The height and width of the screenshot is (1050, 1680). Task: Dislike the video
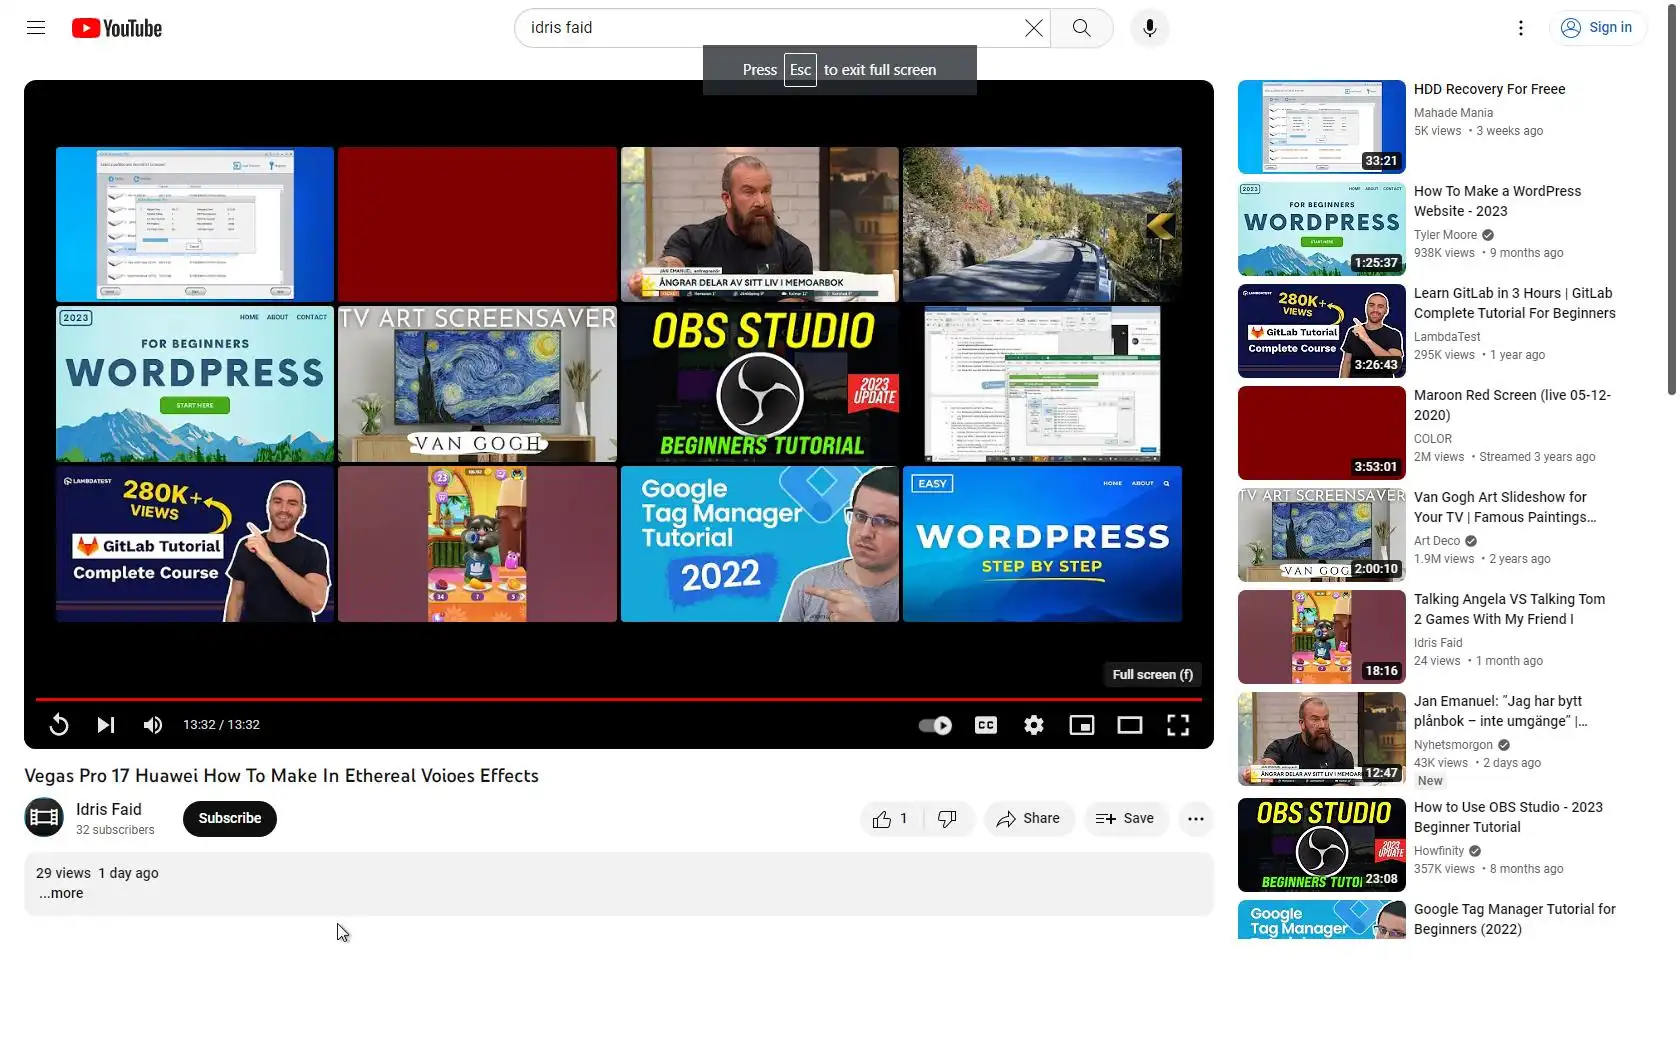(x=947, y=819)
